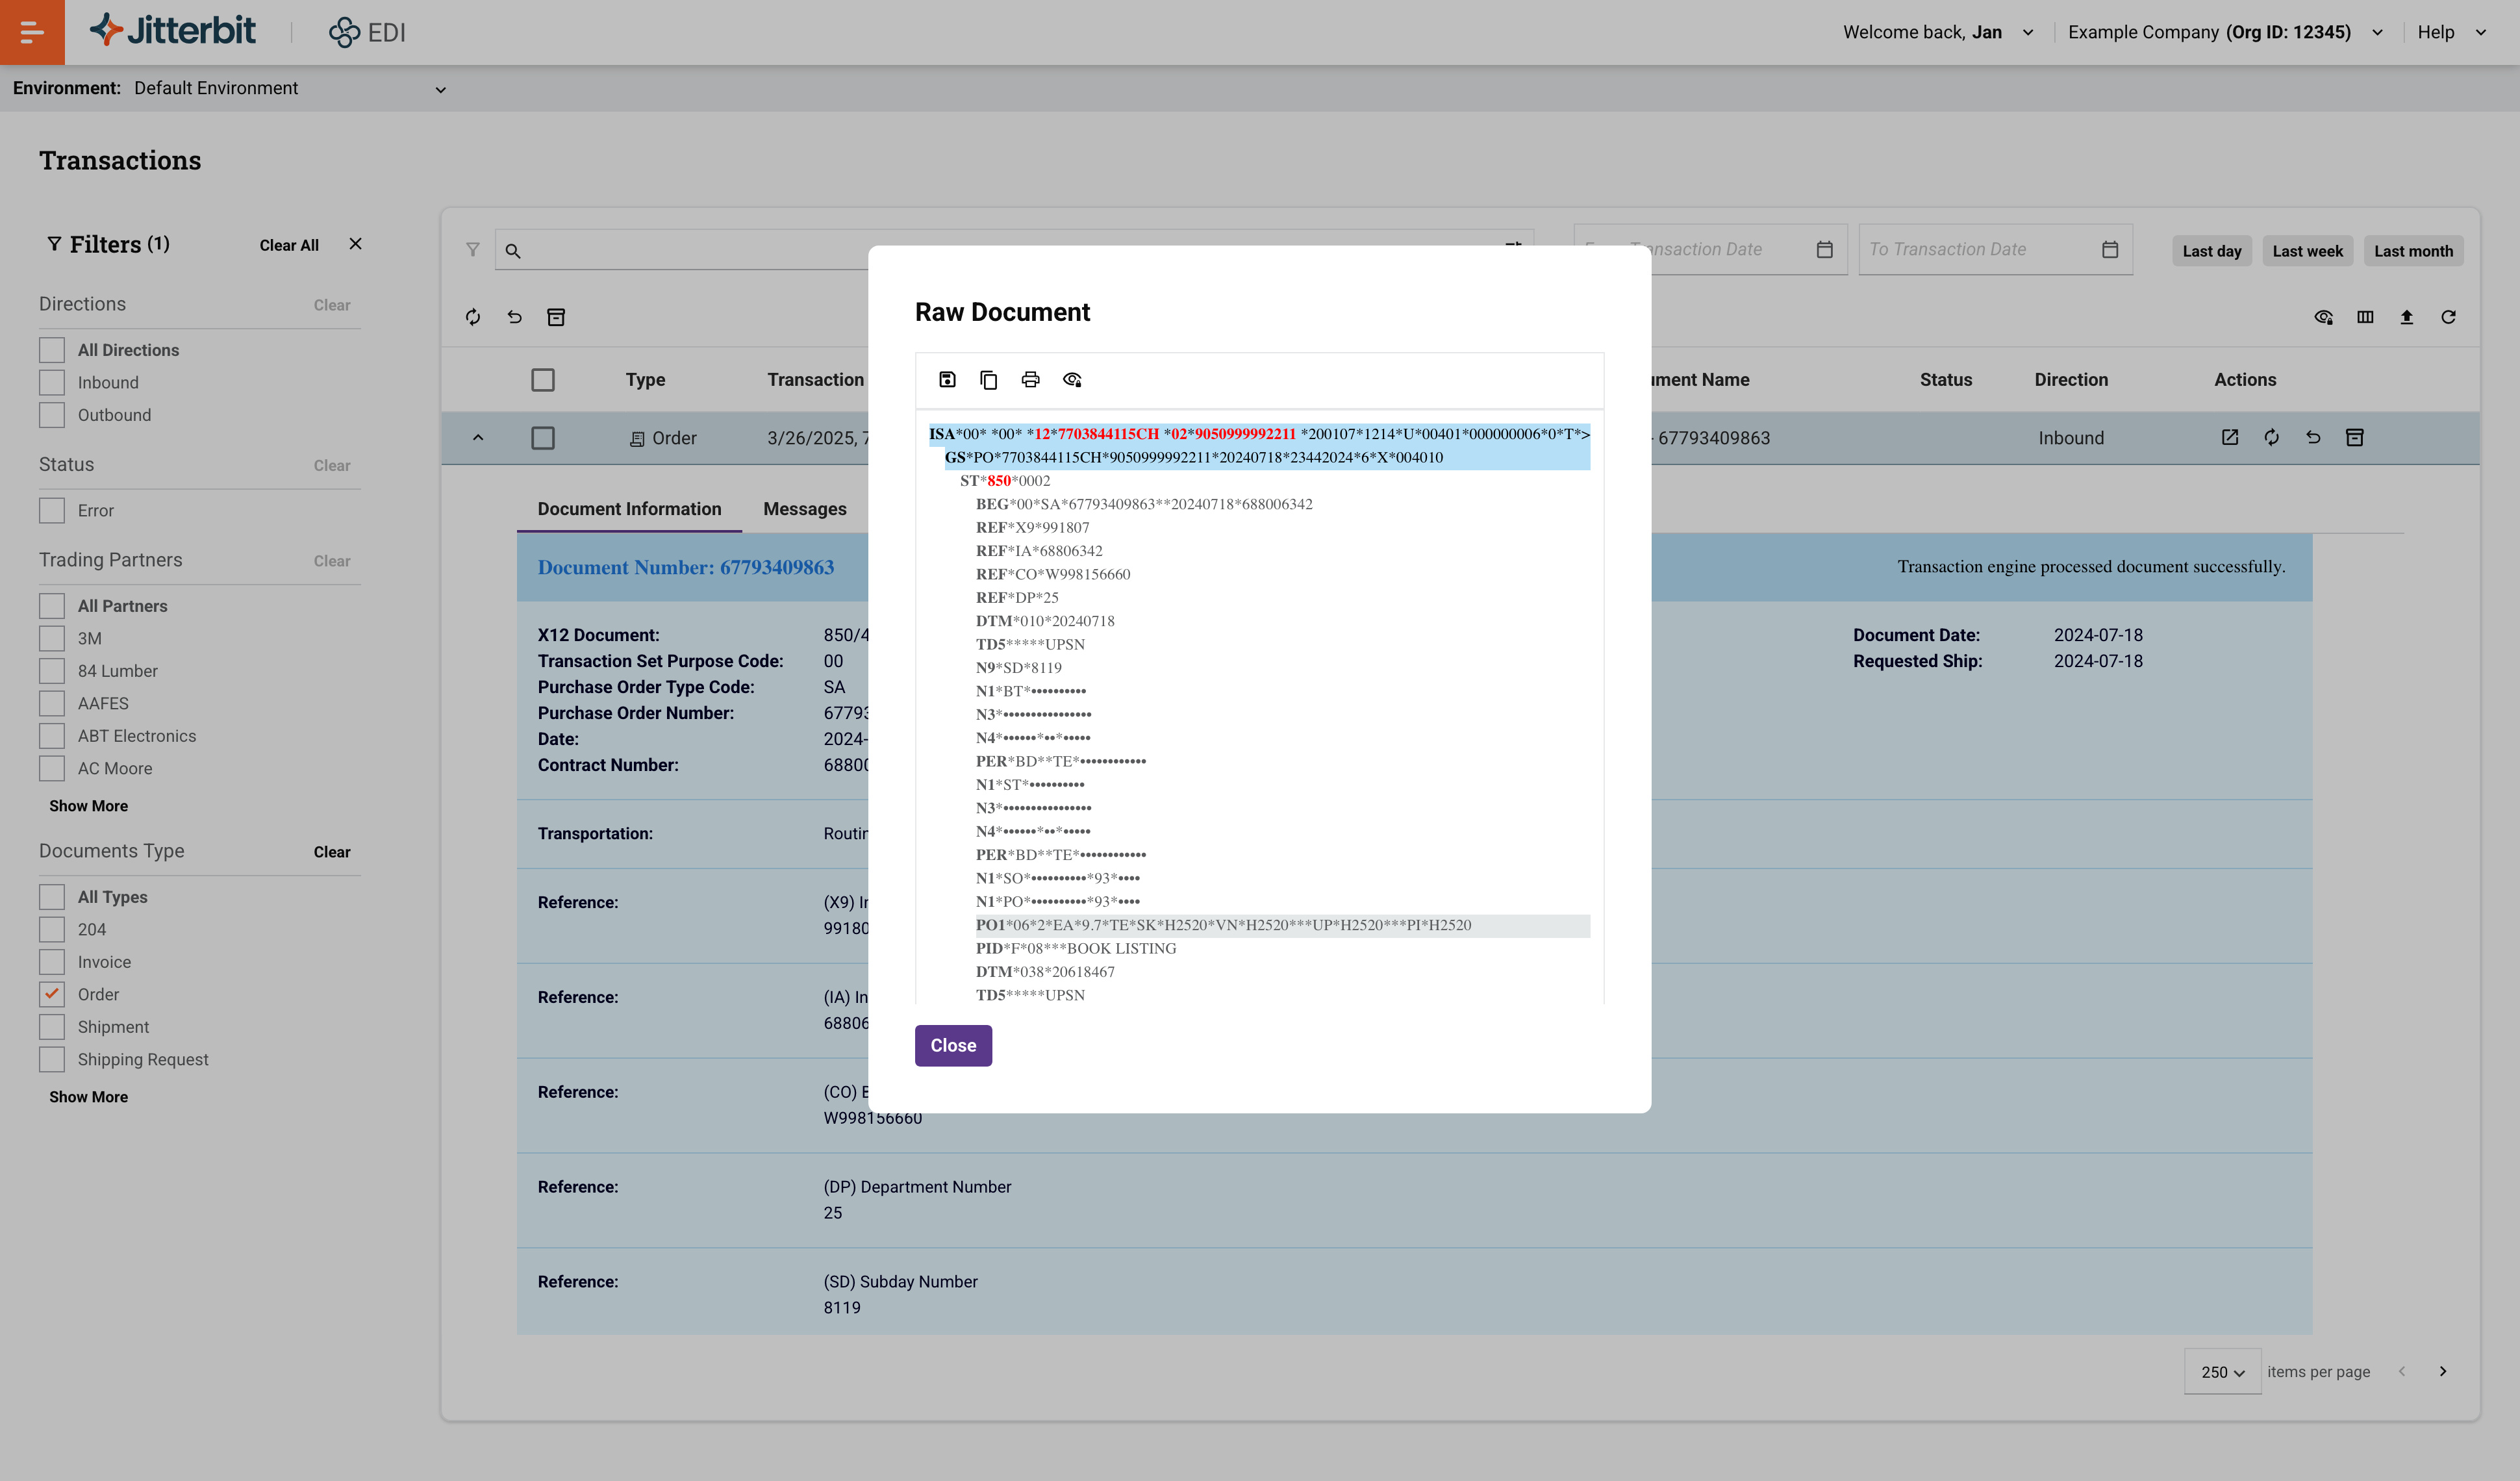Click Clear All filters

[289, 245]
